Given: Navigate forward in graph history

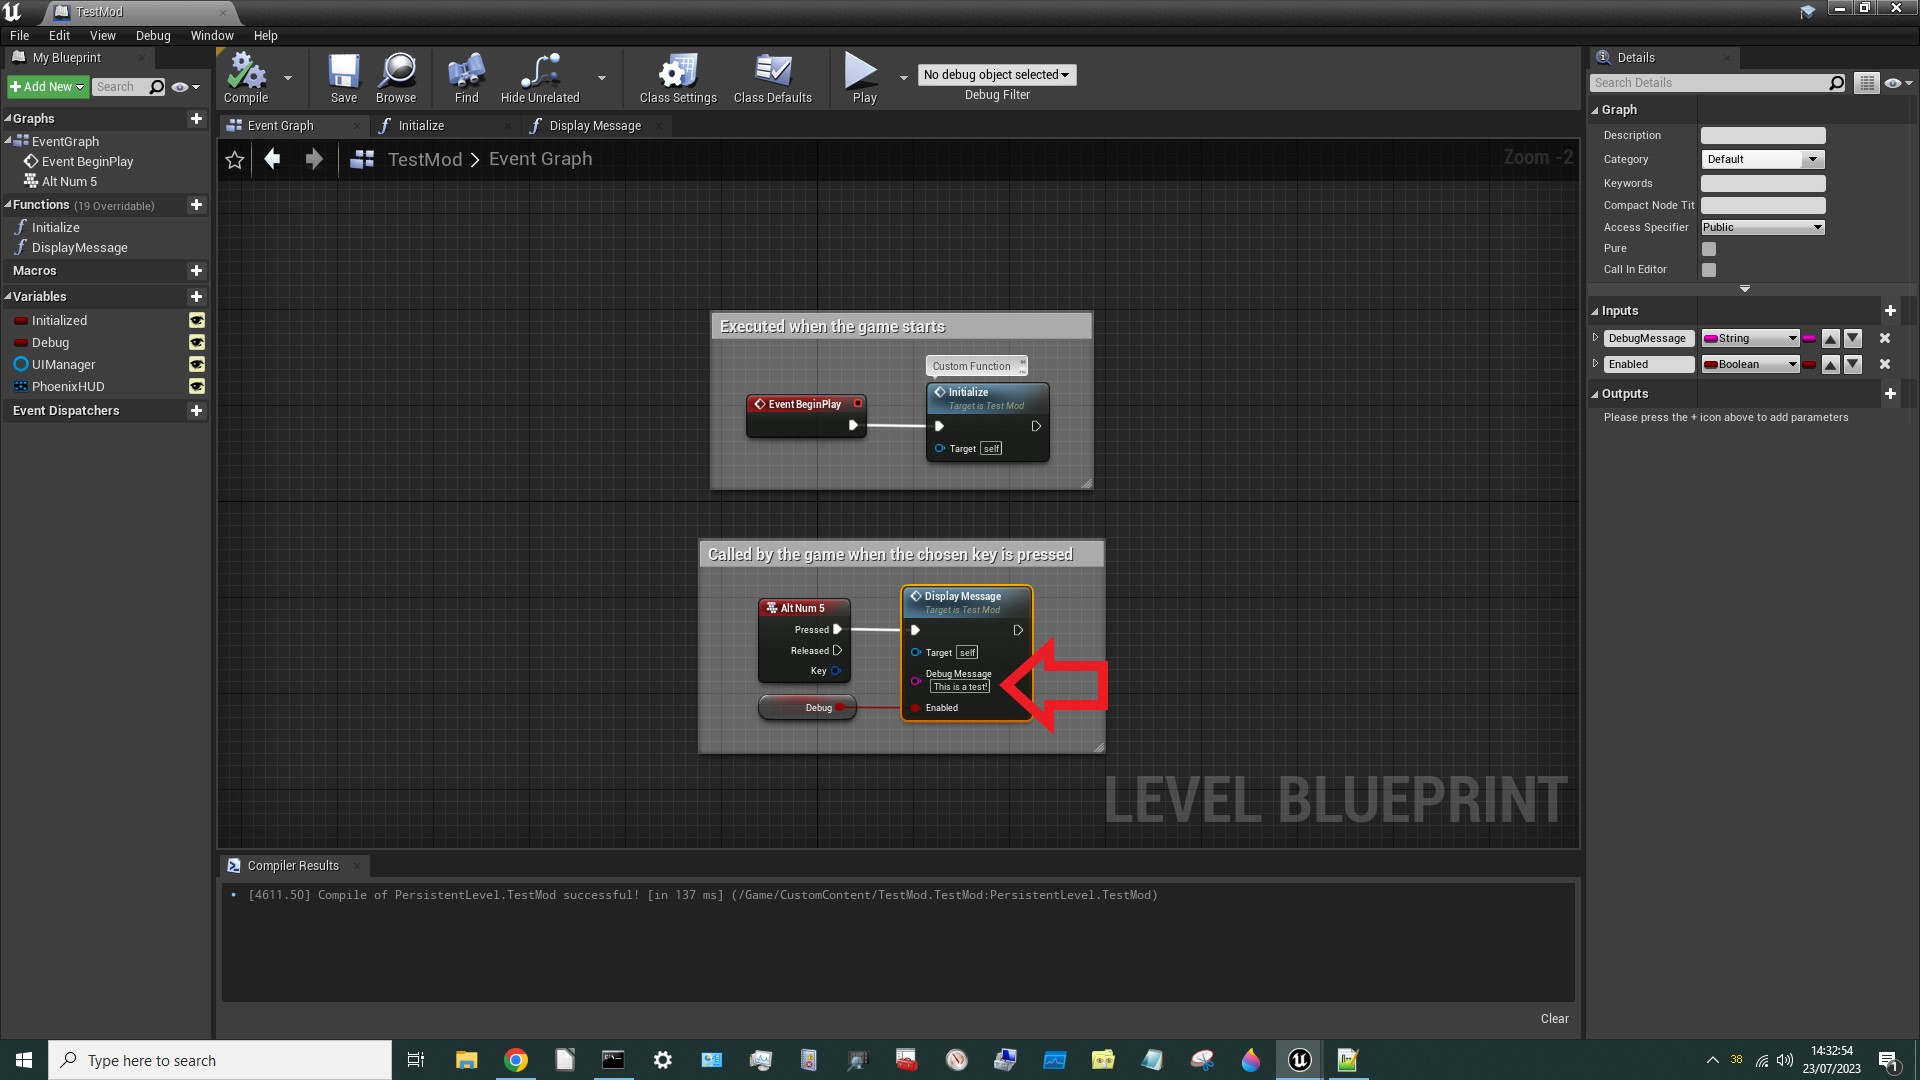Looking at the screenshot, I should click(314, 159).
